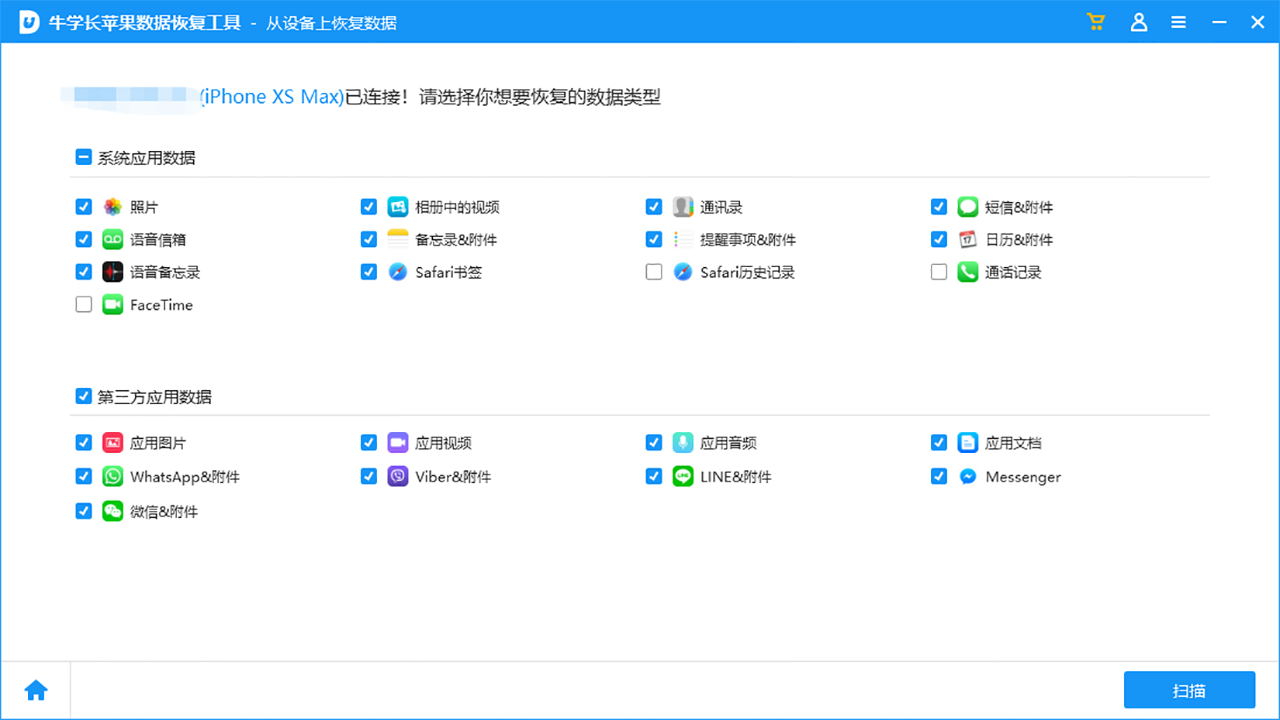Check the Safari历史记录 checkbox
The height and width of the screenshot is (720, 1280).
pyautogui.click(x=653, y=271)
